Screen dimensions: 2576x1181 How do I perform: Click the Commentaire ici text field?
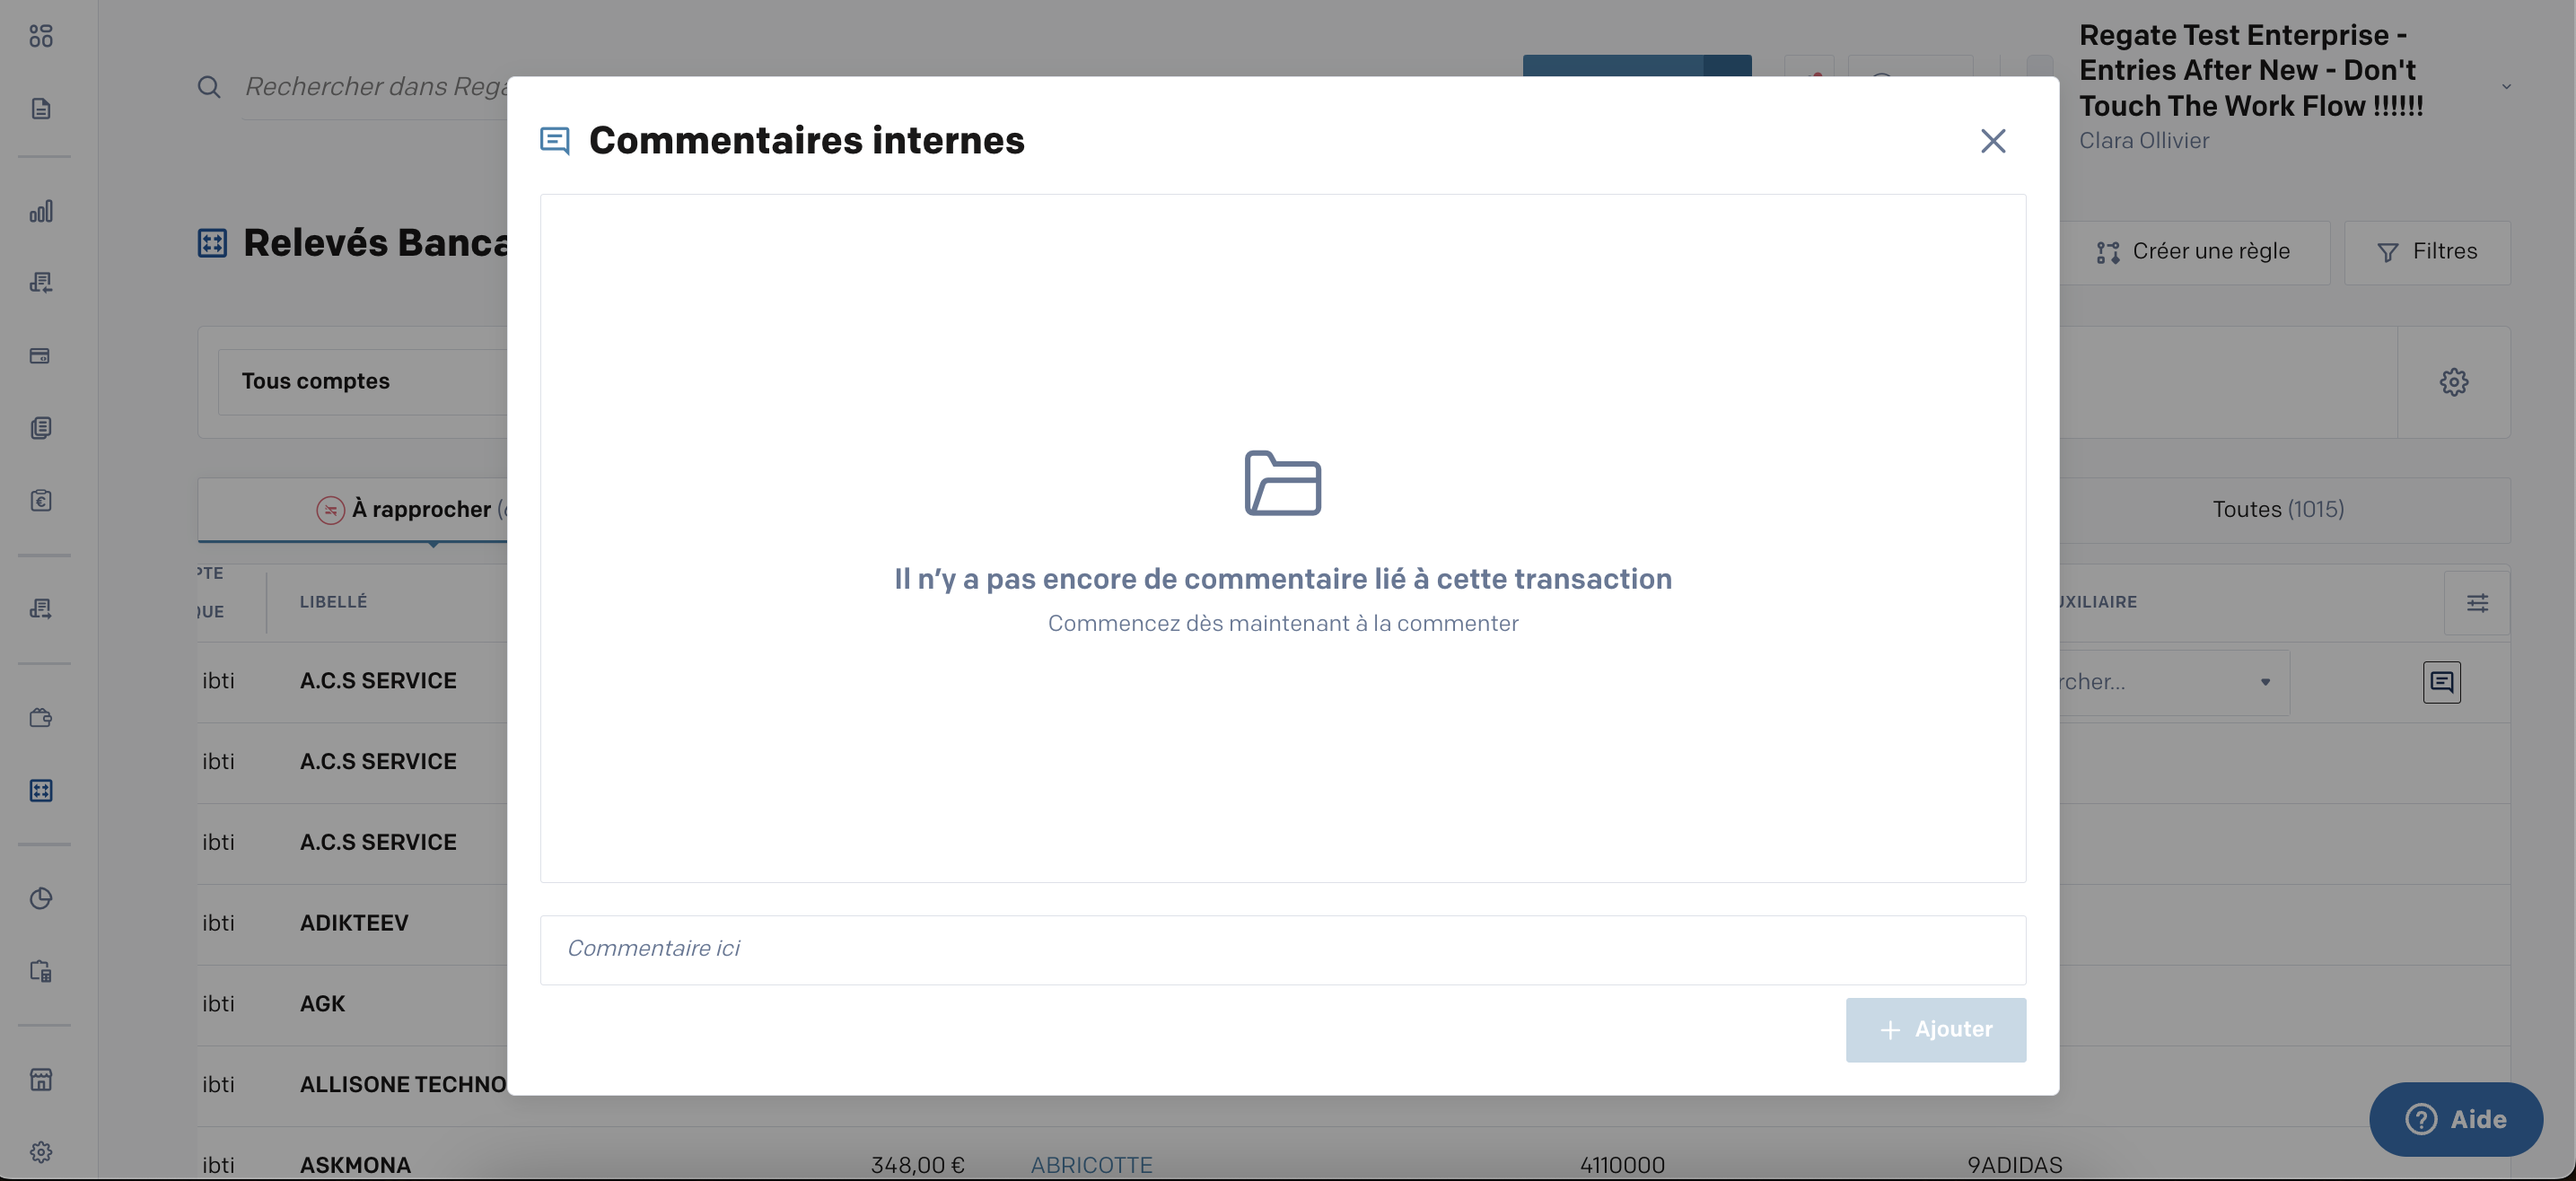click(x=1282, y=949)
